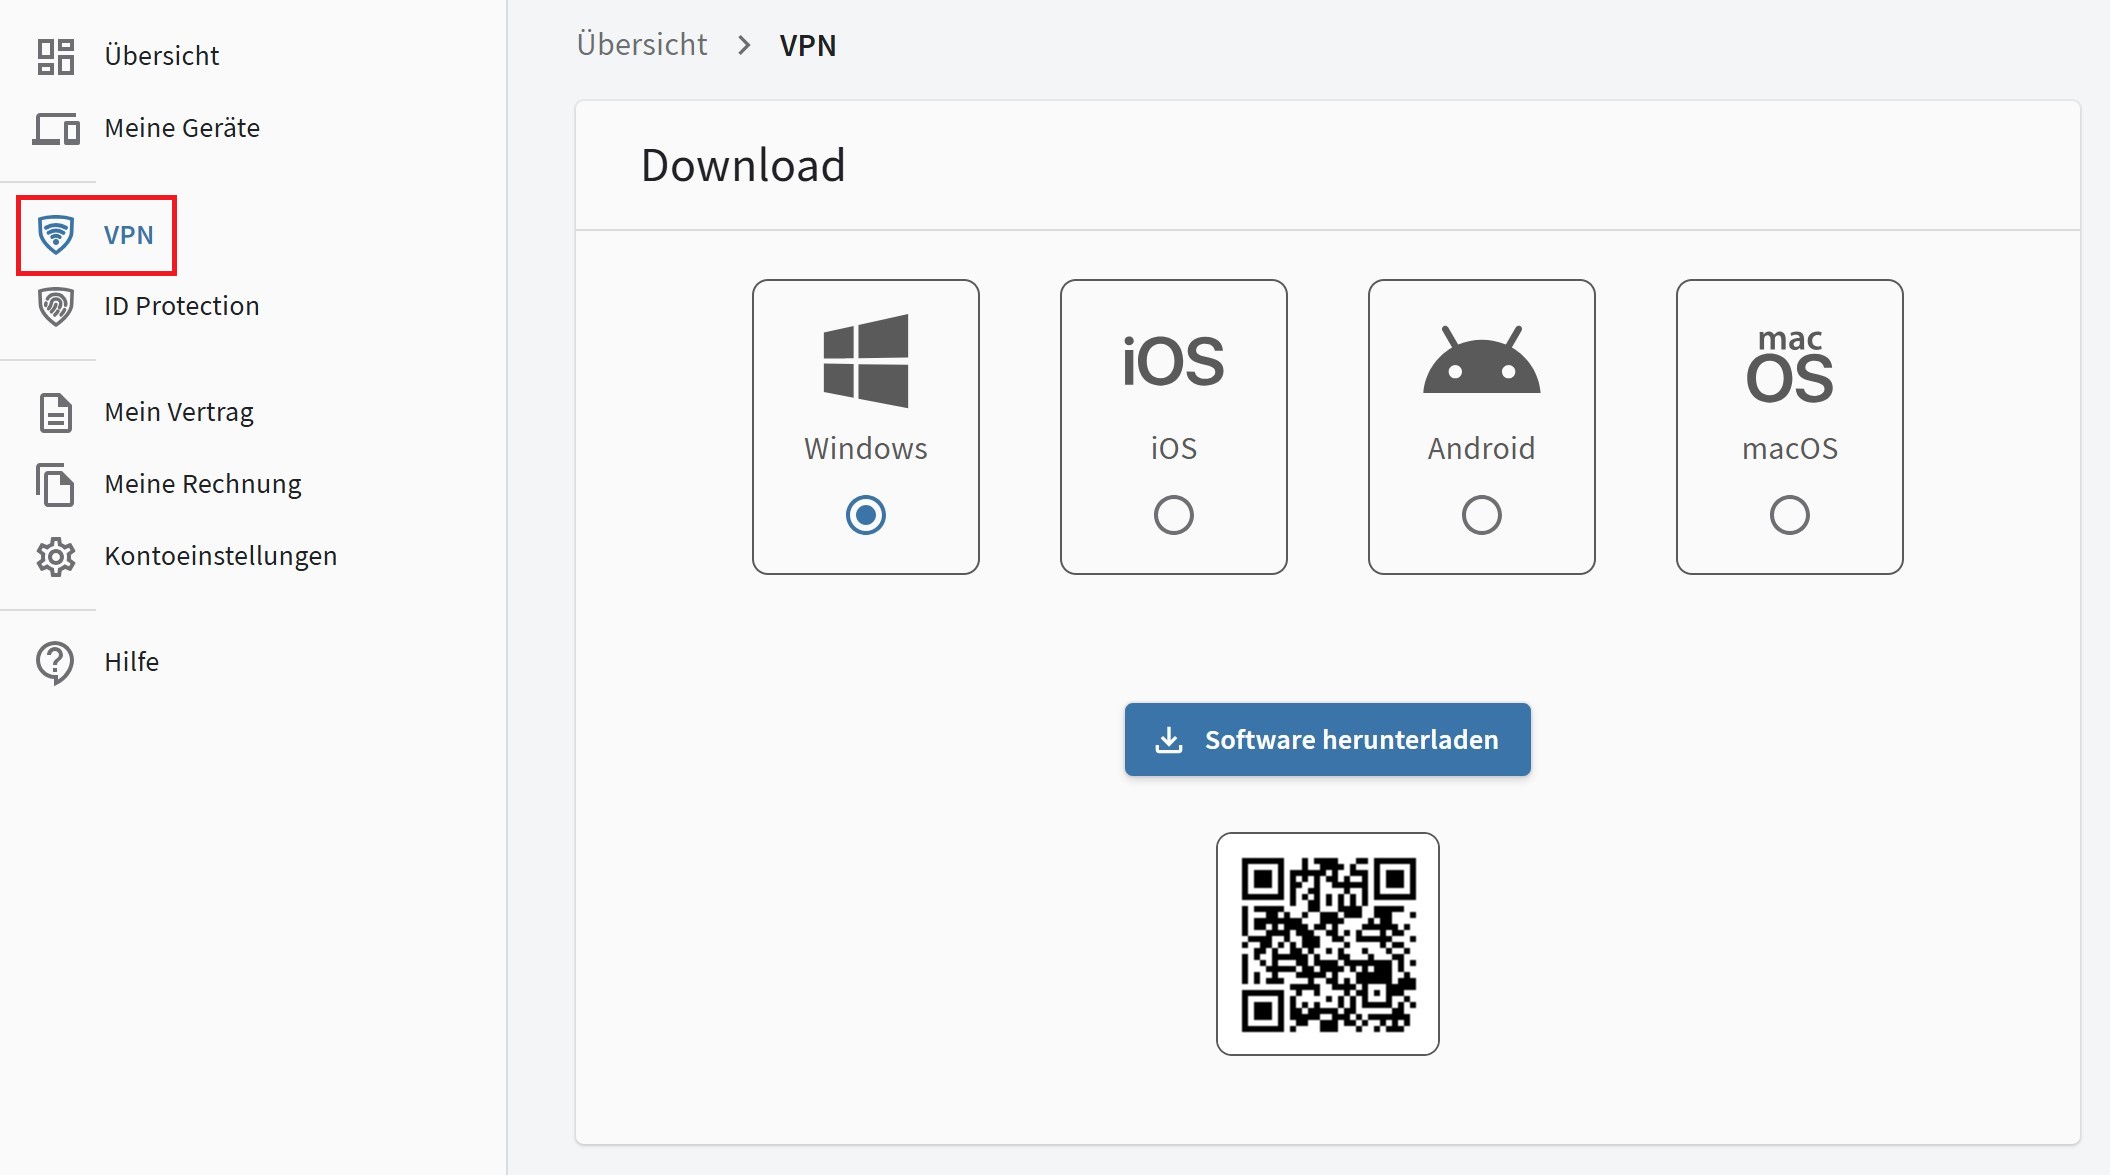The width and height of the screenshot is (2110, 1175).
Task: Click the Android robot logo
Action: pos(1481,361)
